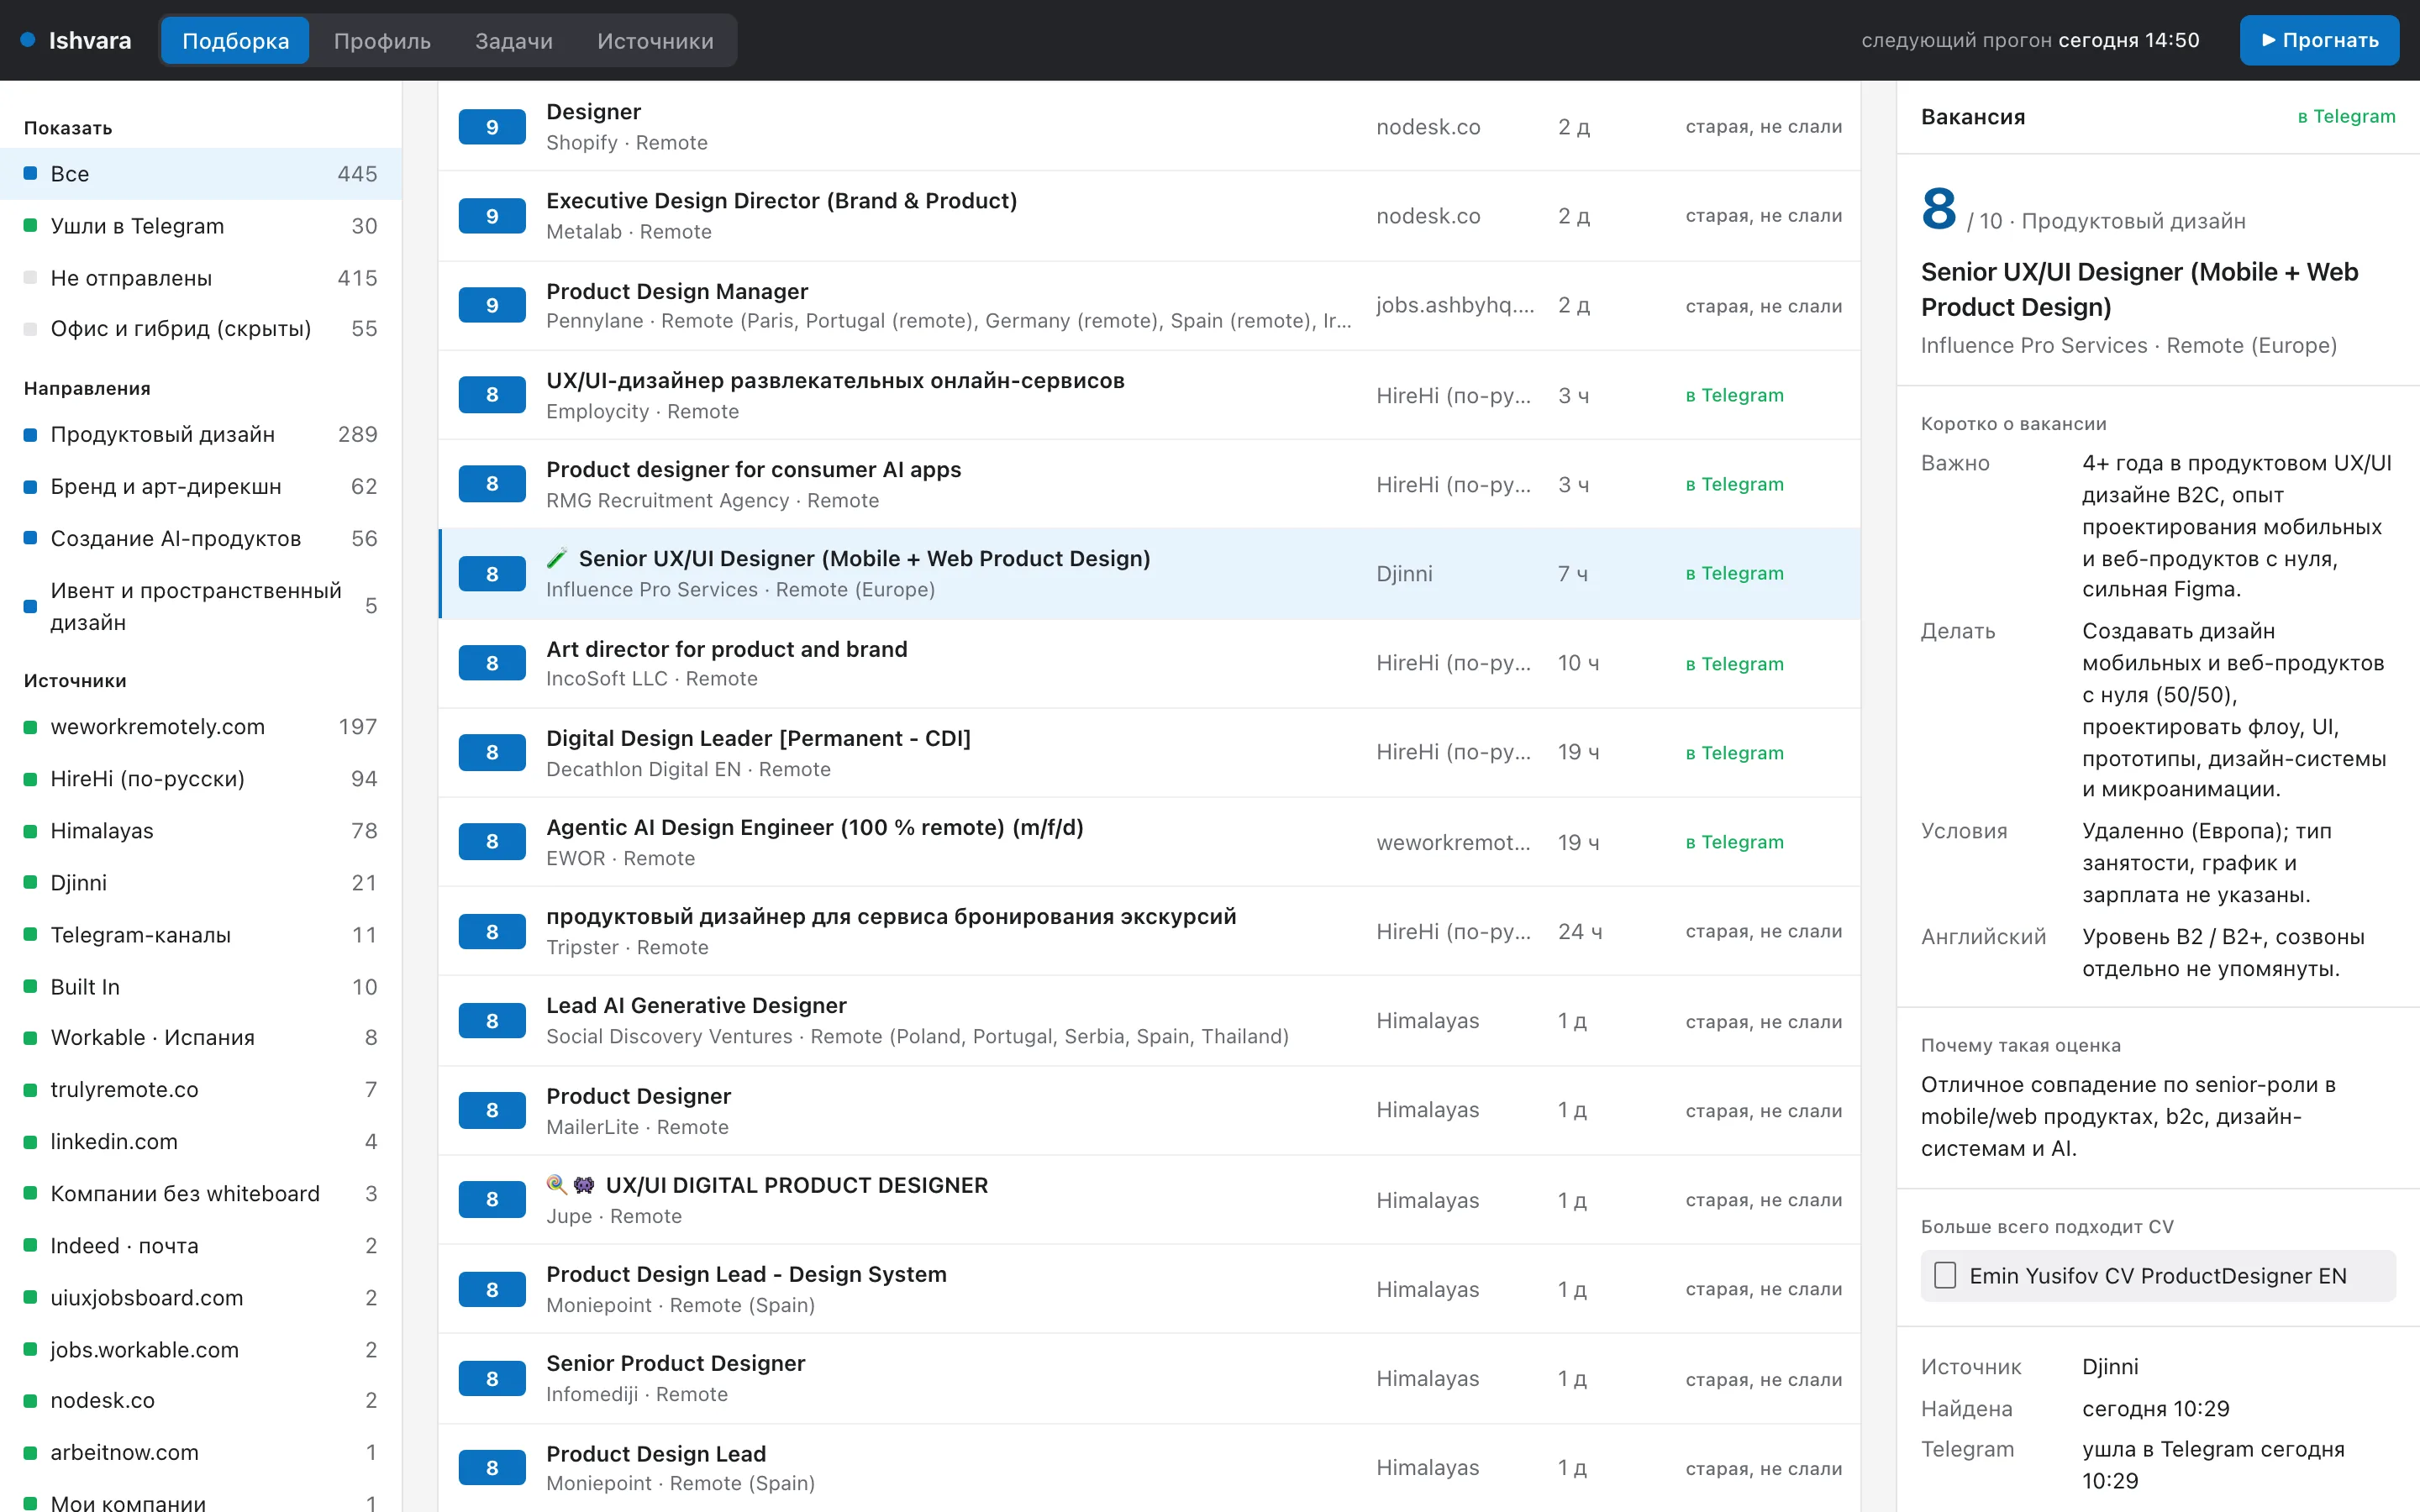Select the Himalayas source filter
Image resolution: width=2420 pixels, height=1512 pixels.
tap(200, 831)
